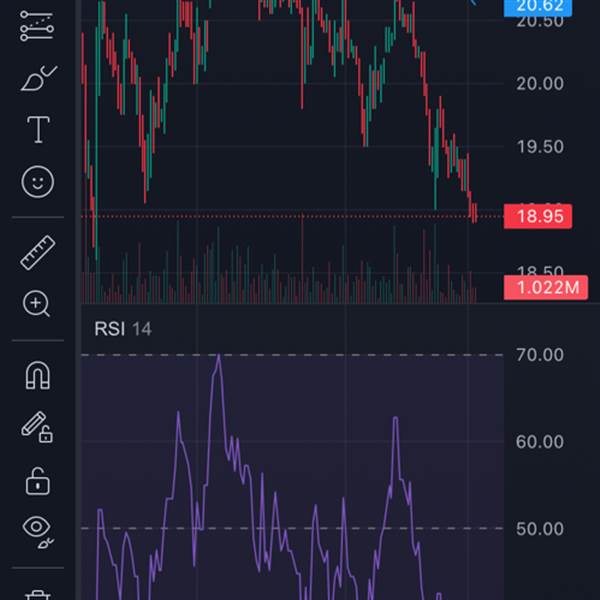Image resolution: width=600 pixels, height=600 pixels.
Task: Toggle lock all drawing tools
Action: point(38,480)
